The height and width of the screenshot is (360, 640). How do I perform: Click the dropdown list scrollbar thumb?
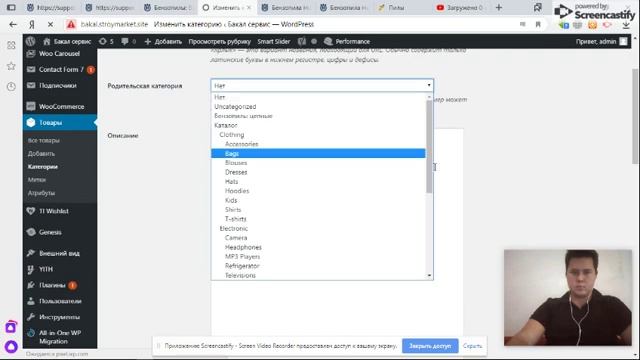[x=429, y=147]
